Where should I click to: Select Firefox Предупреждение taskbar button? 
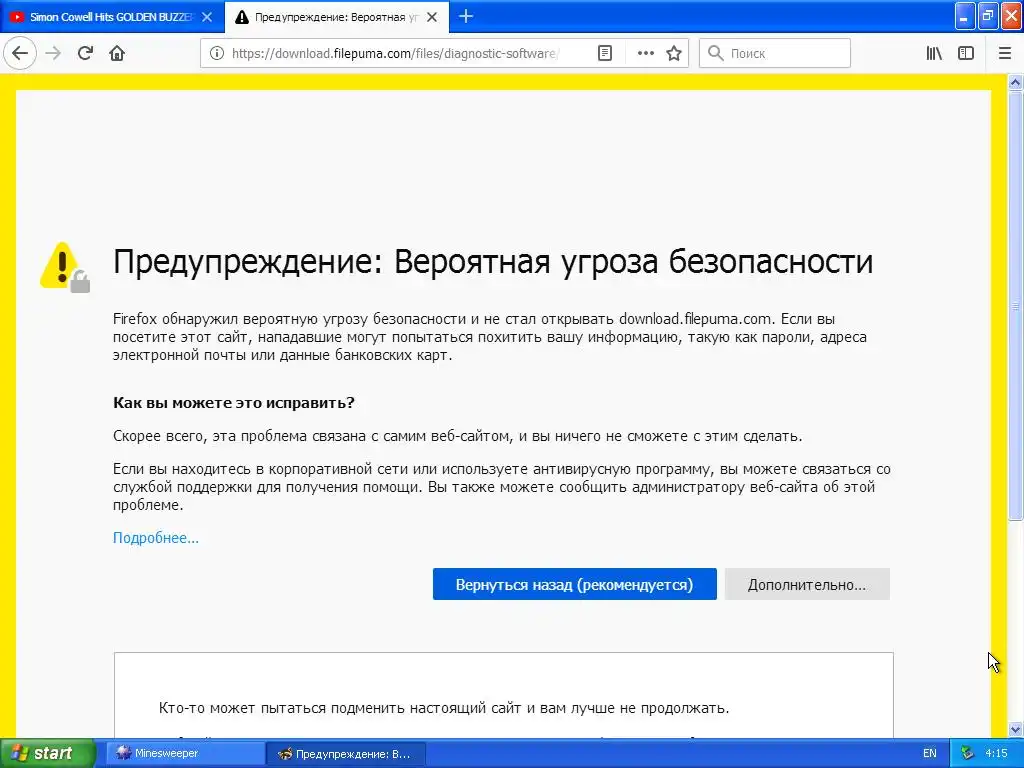[346, 754]
